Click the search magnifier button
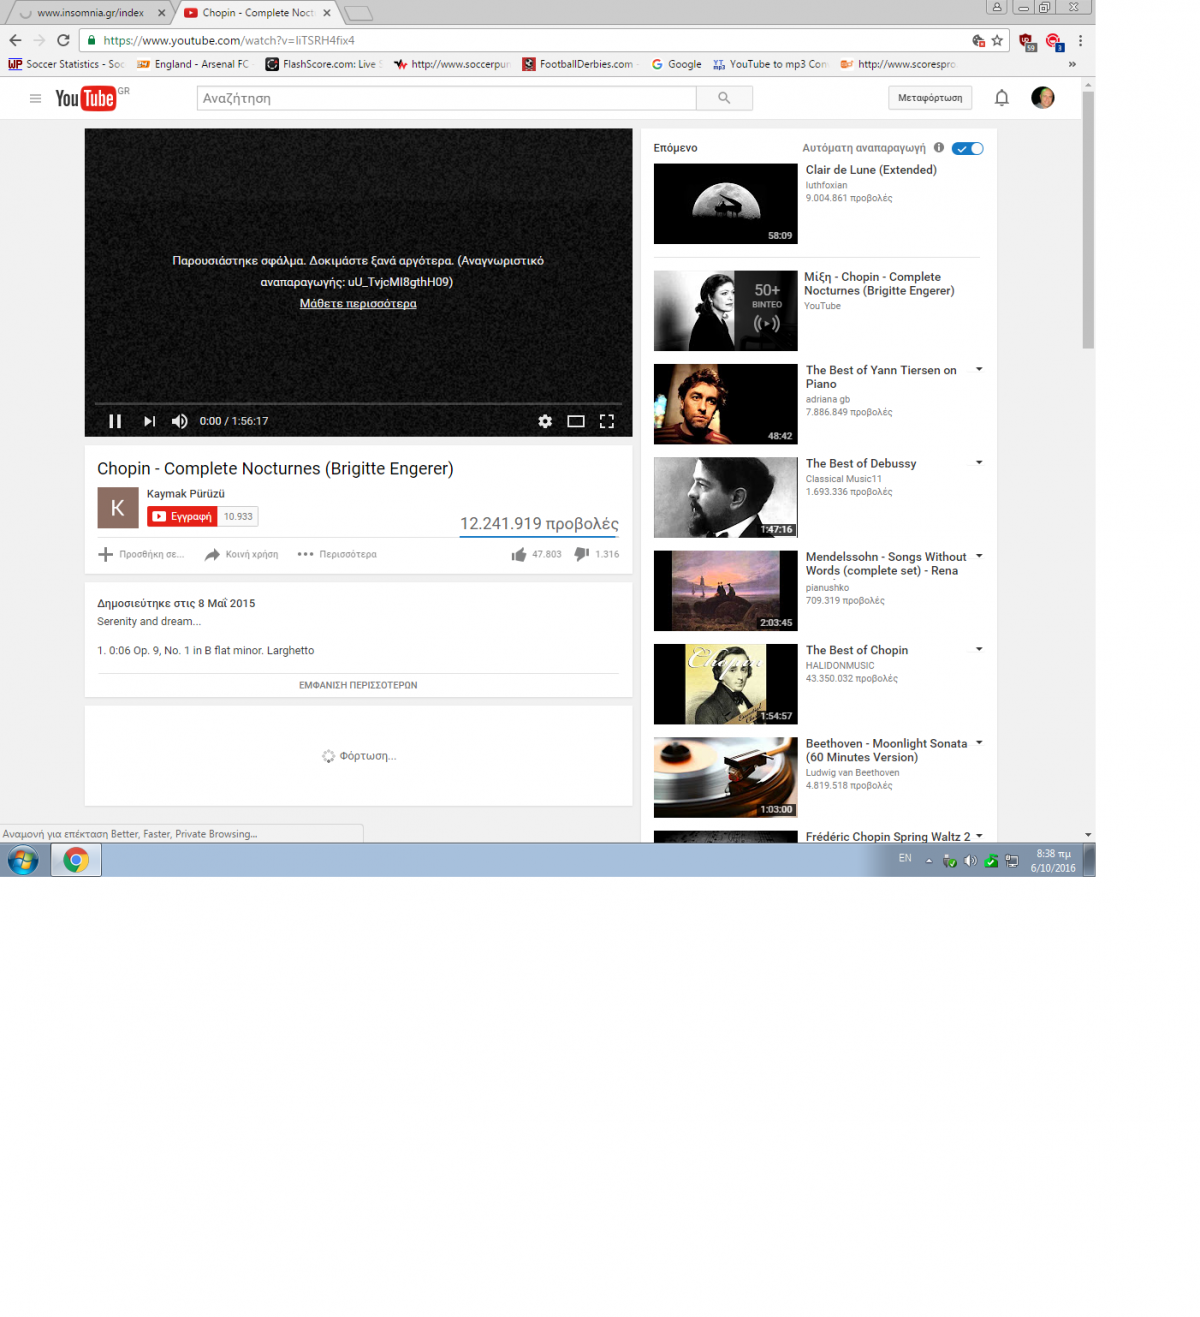Image resolution: width=1200 pixels, height=1317 pixels. pos(724,98)
